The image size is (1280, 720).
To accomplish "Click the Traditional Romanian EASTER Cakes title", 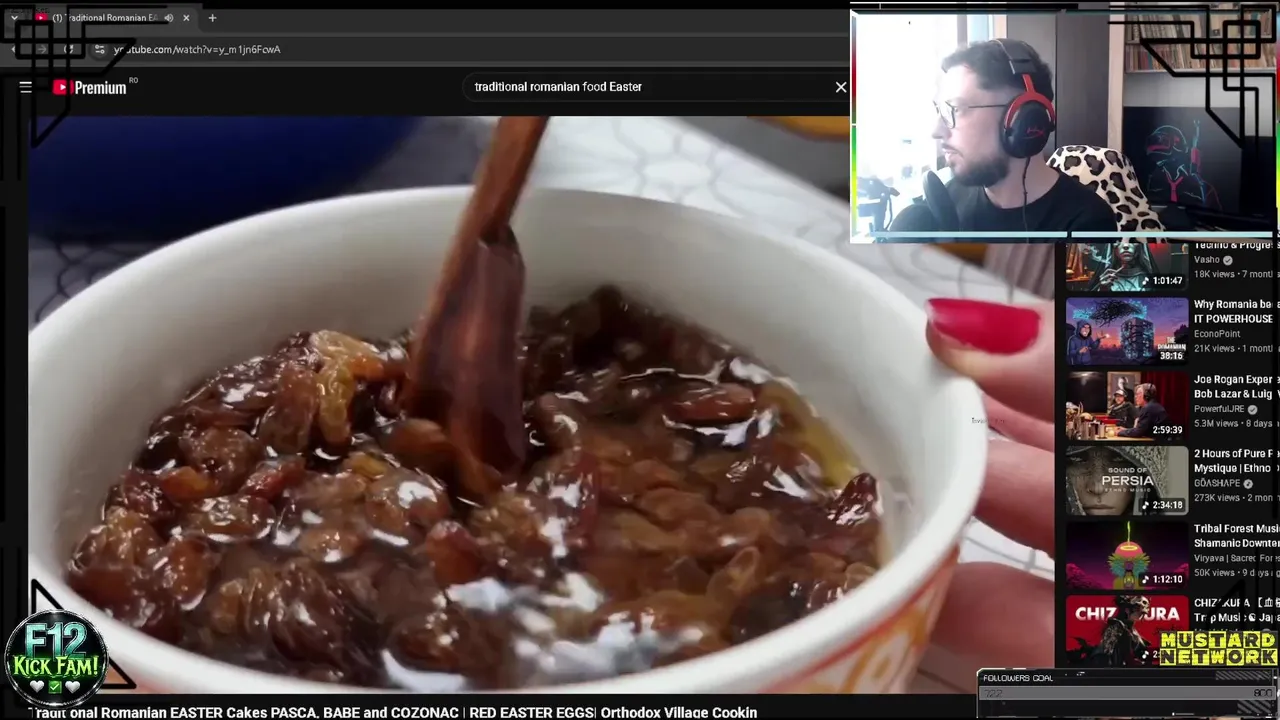I will [393, 712].
